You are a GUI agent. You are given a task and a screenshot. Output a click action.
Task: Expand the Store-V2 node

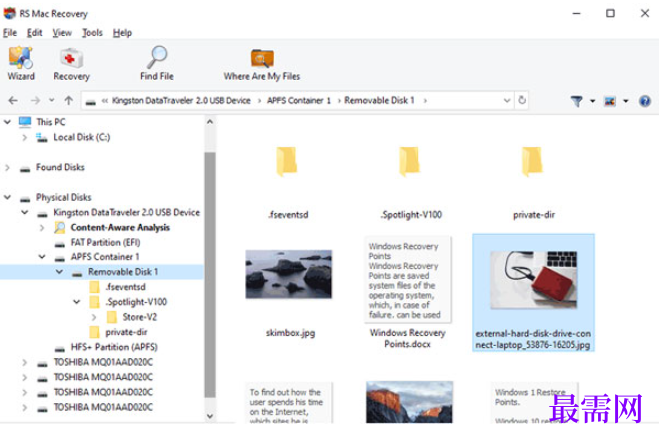(94, 317)
